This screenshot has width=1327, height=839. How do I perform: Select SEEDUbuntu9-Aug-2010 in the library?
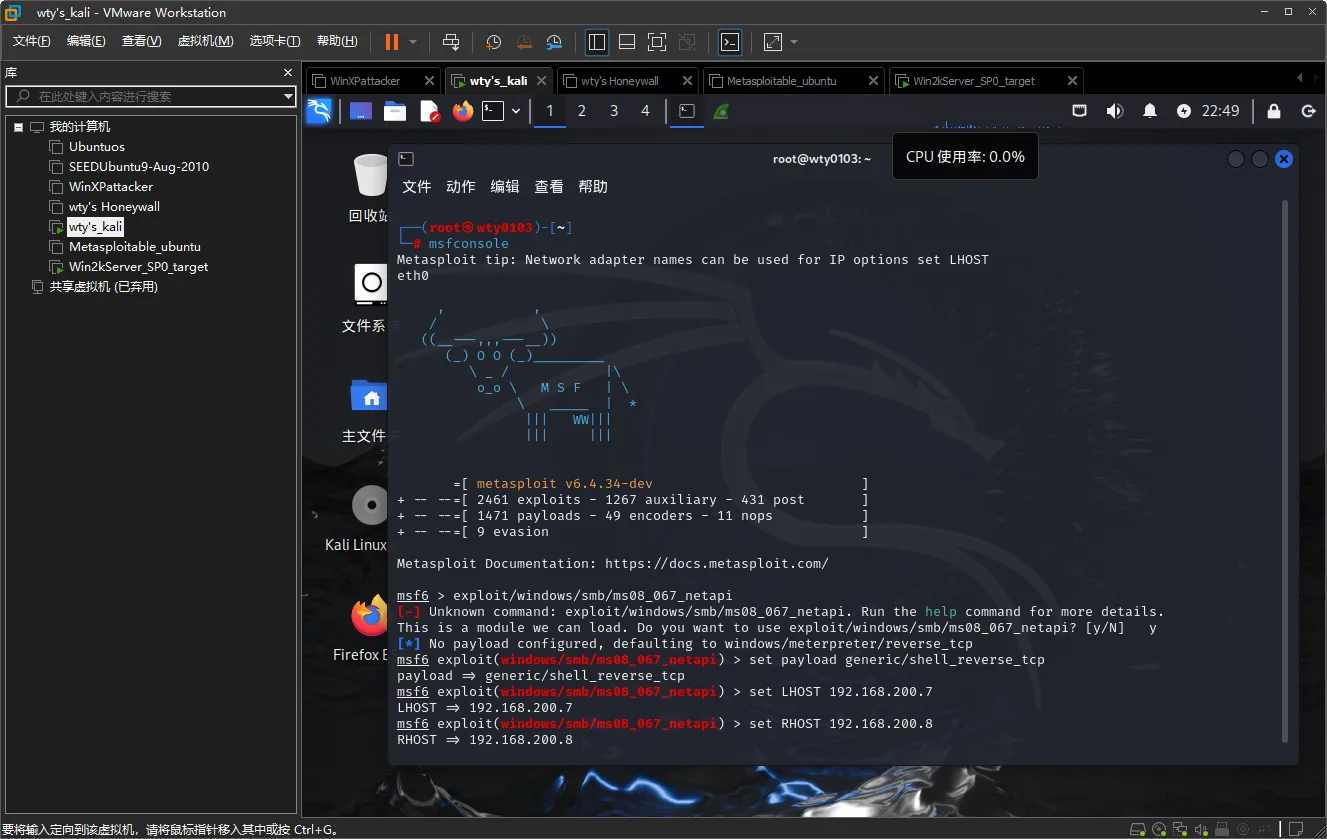139,167
